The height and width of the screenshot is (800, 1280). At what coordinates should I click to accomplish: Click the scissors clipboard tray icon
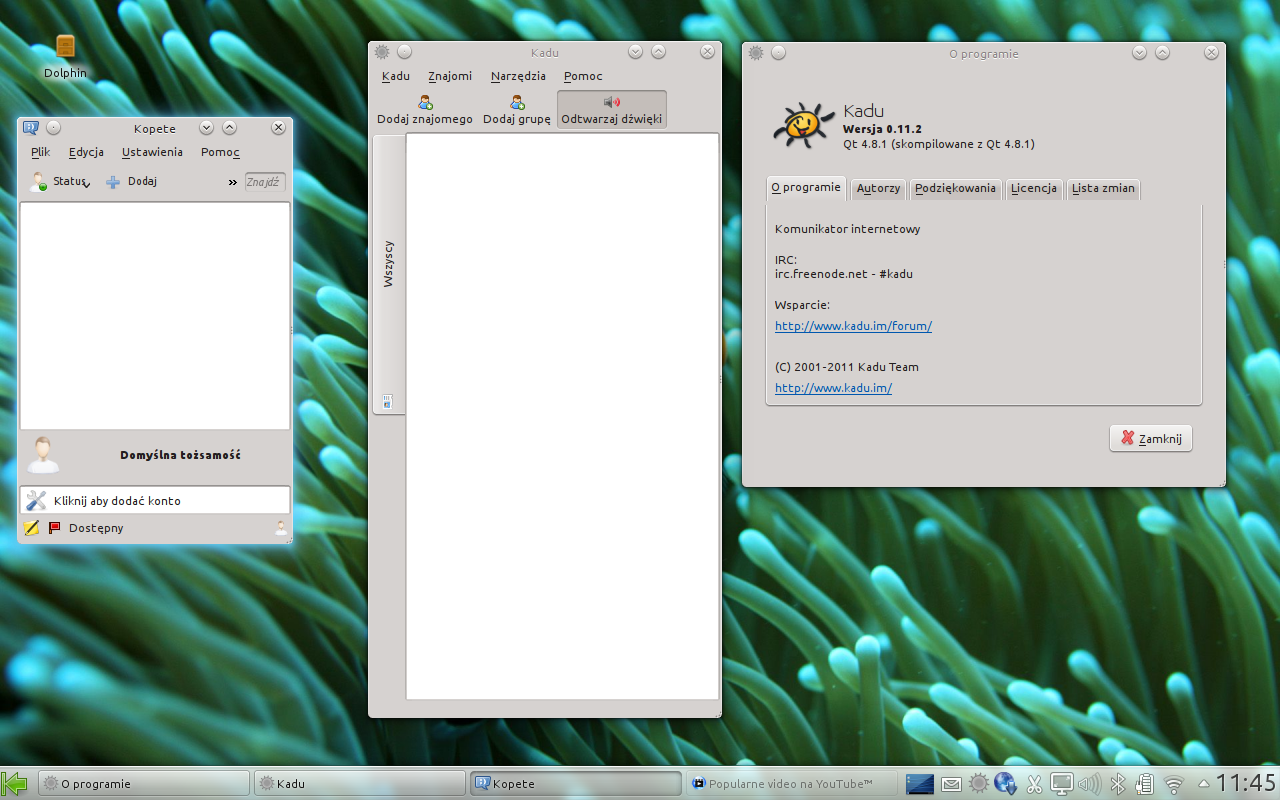click(x=1035, y=784)
